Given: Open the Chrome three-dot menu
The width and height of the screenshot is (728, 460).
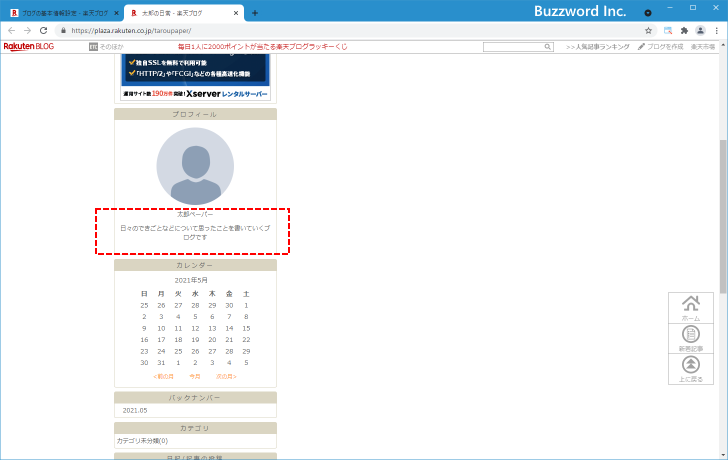Looking at the screenshot, I should pyautogui.click(x=717, y=31).
